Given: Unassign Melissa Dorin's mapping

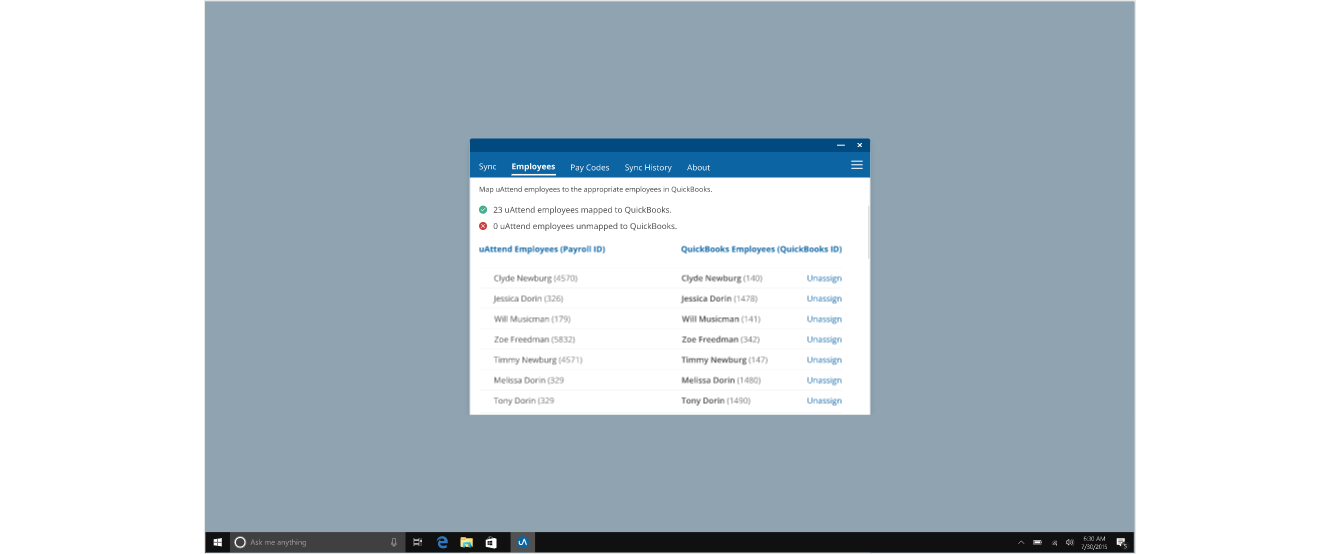Looking at the screenshot, I should click(x=824, y=380).
